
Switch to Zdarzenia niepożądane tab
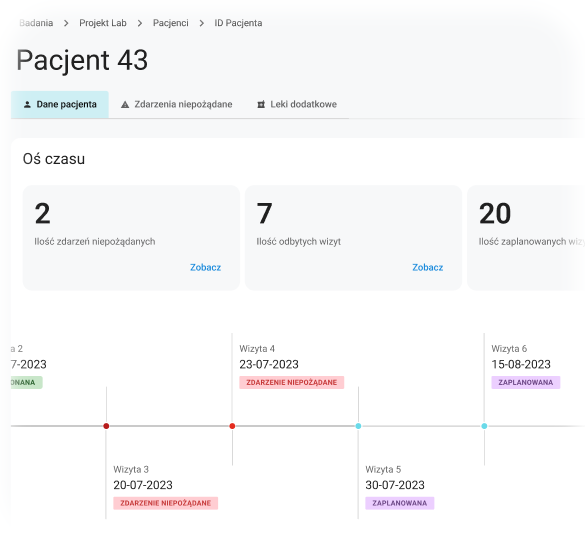point(176,104)
